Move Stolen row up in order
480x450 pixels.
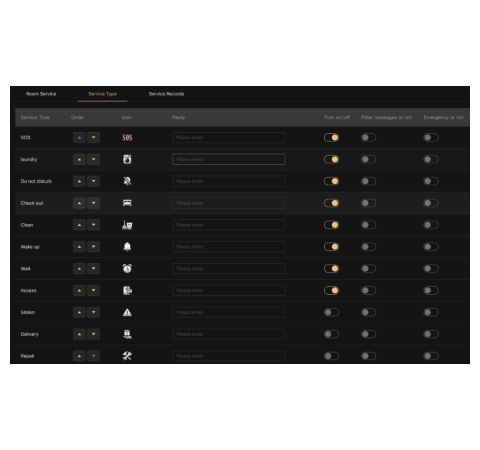coord(79,312)
